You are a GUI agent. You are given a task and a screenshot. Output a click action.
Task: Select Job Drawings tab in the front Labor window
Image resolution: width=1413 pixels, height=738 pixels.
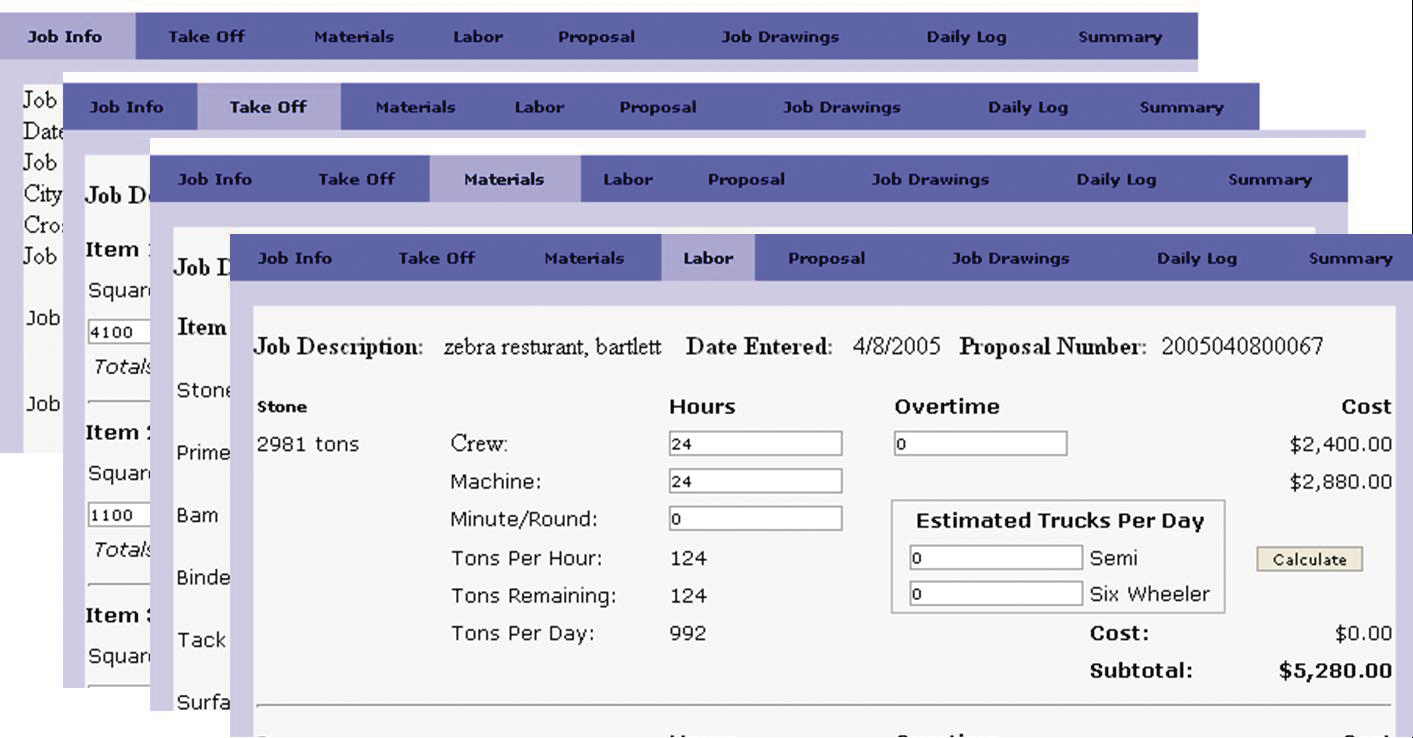(x=1010, y=258)
